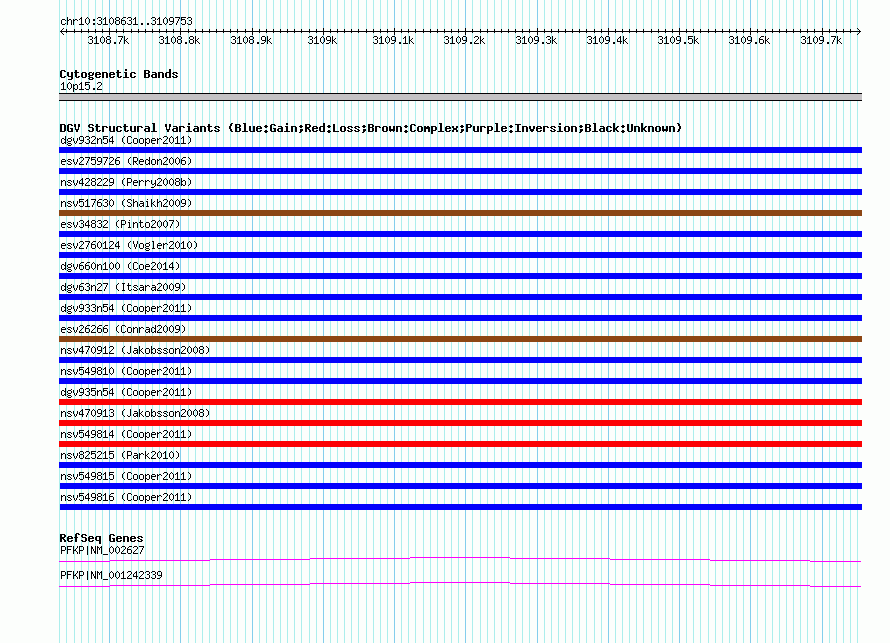The height and width of the screenshot is (643, 890).
Task: Click the RefSeq Genes track title
Action: [102, 538]
